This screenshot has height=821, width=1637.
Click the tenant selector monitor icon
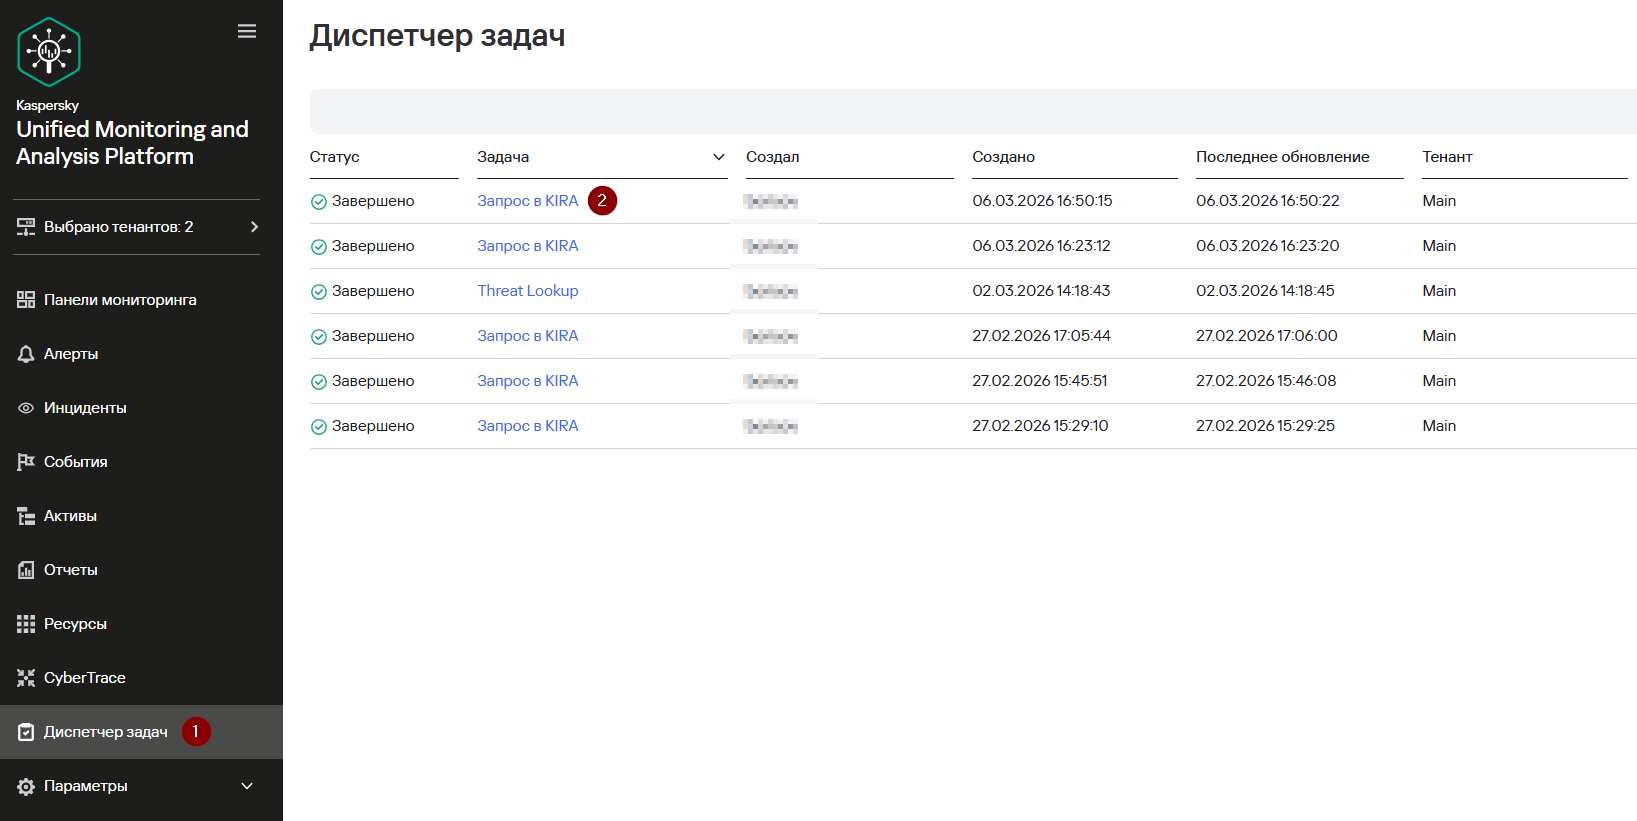tap(26, 227)
